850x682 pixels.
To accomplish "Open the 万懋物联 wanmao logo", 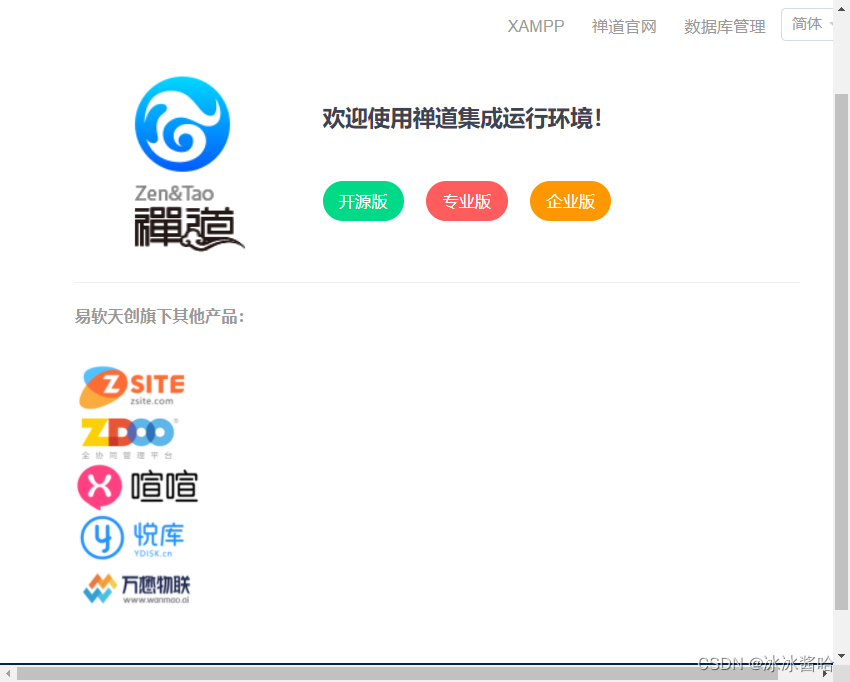I will pyautogui.click(x=137, y=588).
